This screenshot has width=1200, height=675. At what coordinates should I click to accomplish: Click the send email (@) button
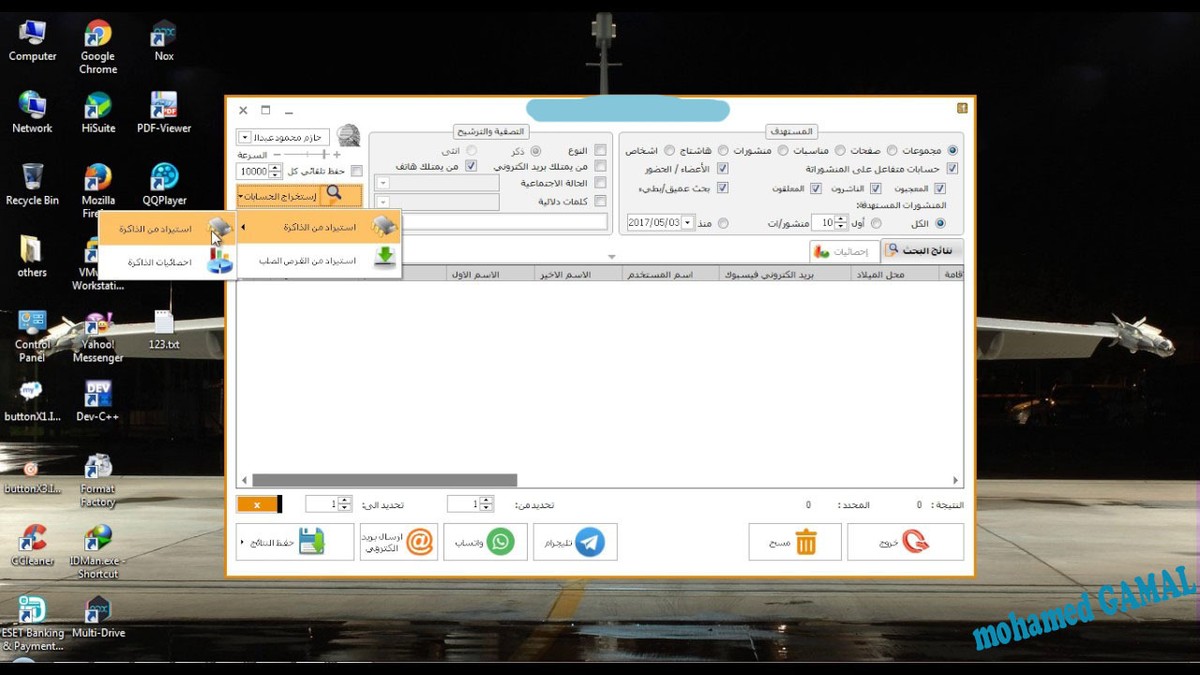click(399, 542)
